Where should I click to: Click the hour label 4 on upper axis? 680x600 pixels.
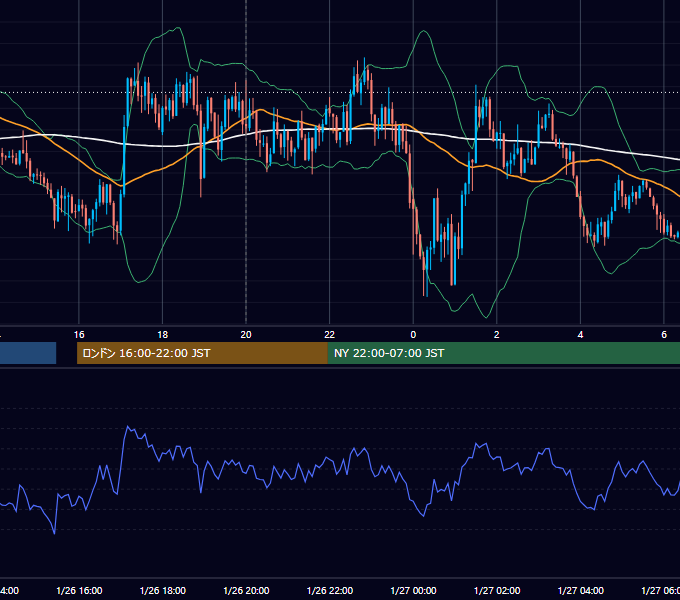pos(580,335)
